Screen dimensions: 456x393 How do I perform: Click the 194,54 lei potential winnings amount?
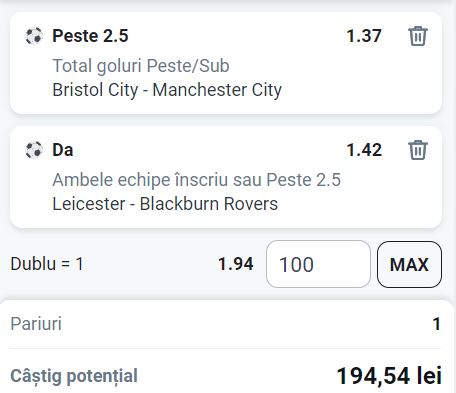coord(389,376)
